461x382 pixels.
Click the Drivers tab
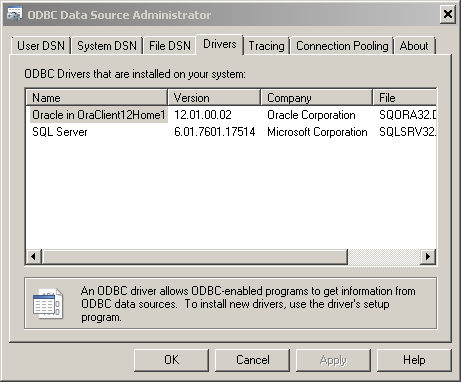(220, 44)
